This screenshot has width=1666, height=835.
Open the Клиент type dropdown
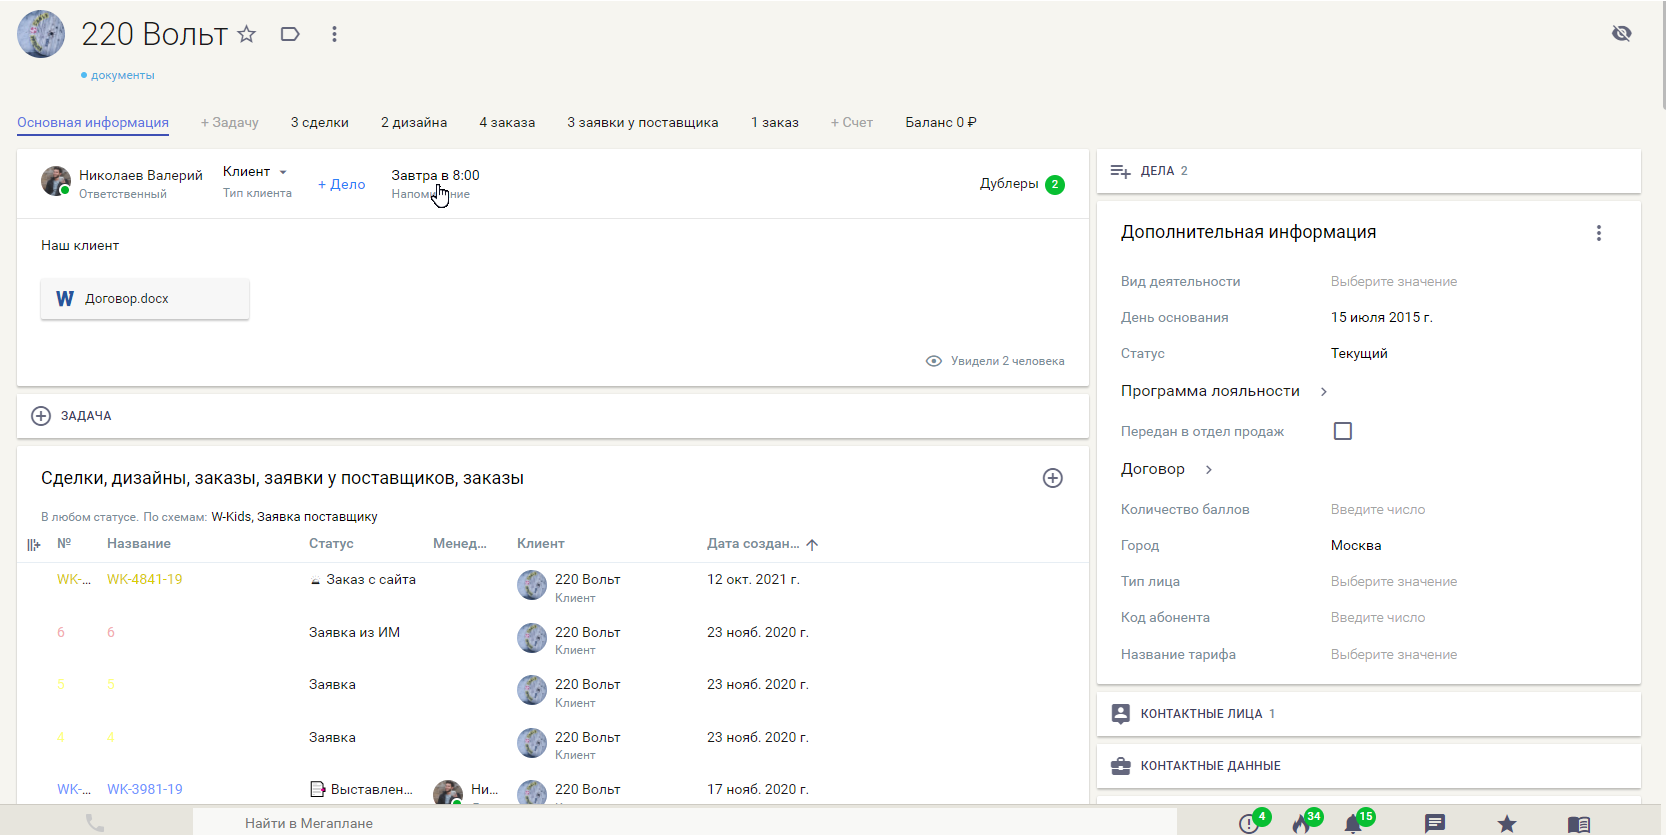(255, 172)
